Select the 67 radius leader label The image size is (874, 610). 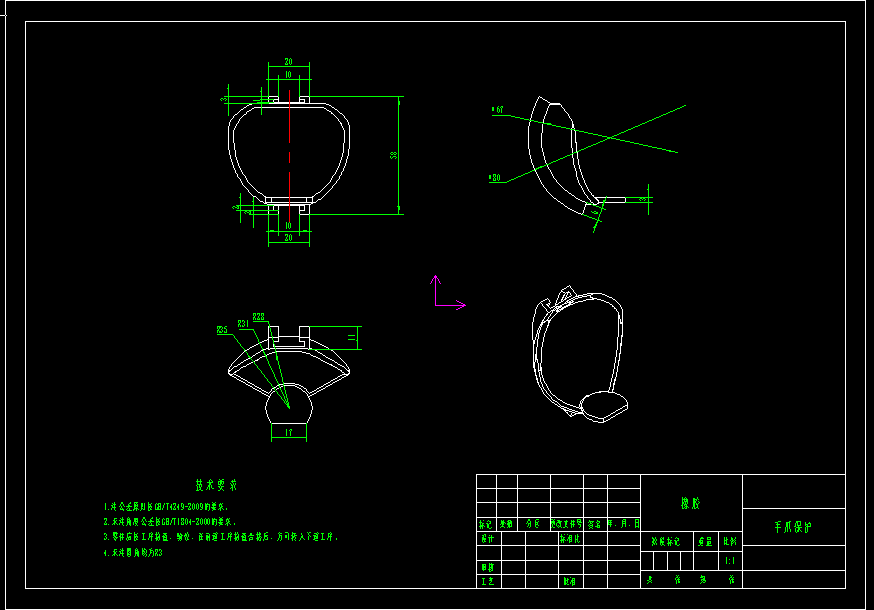497,109
